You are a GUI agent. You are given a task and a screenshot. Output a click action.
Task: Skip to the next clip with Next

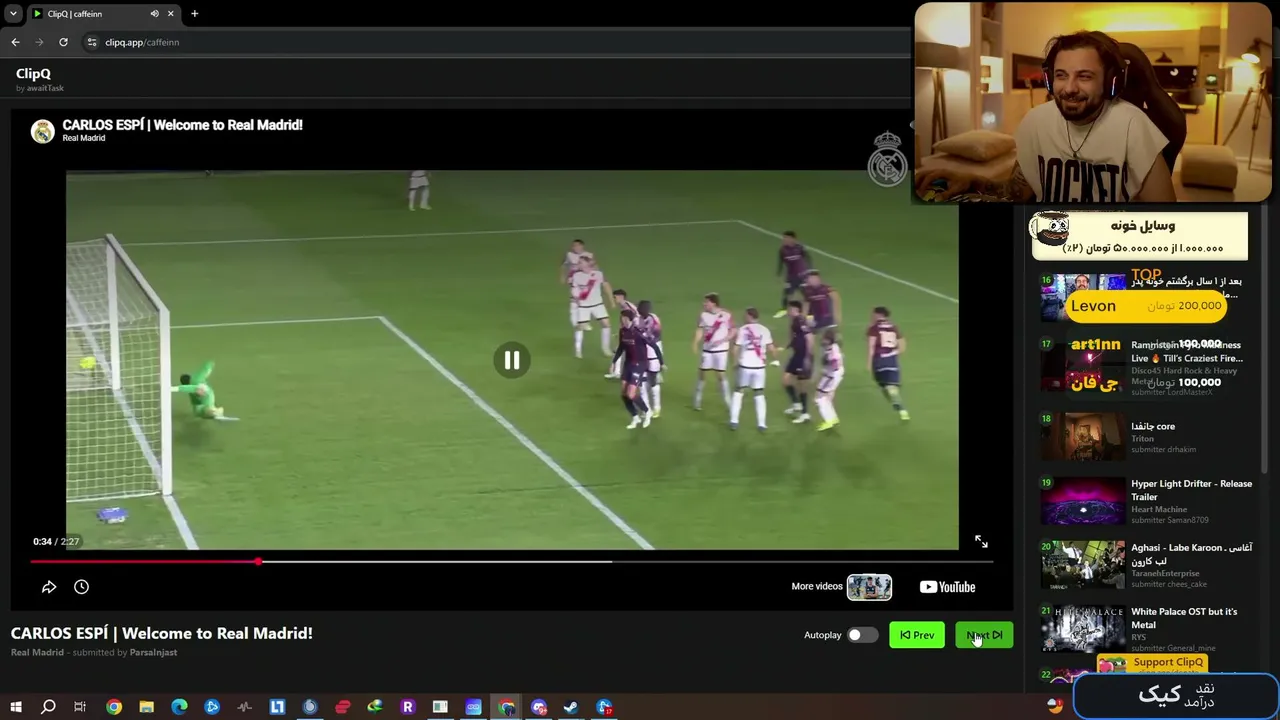tap(984, 635)
